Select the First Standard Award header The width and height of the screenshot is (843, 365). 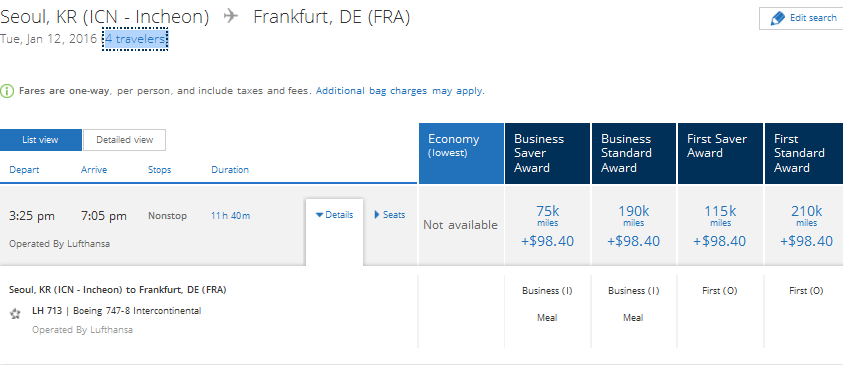[804, 153]
